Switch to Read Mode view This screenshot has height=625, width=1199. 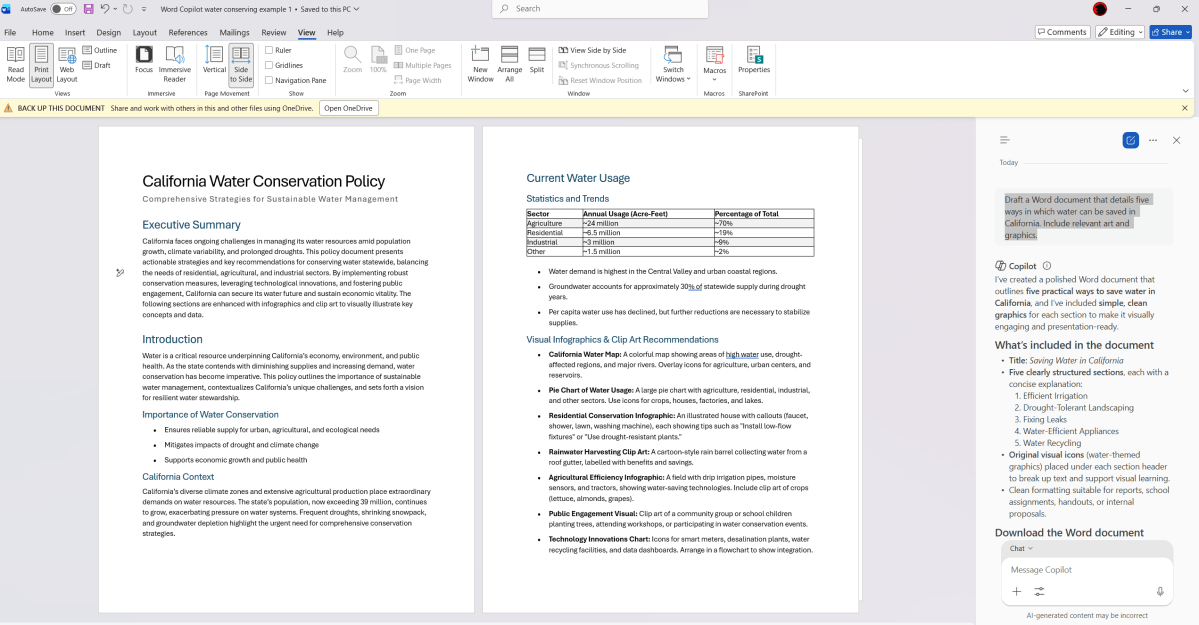click(x=15, y=62)
